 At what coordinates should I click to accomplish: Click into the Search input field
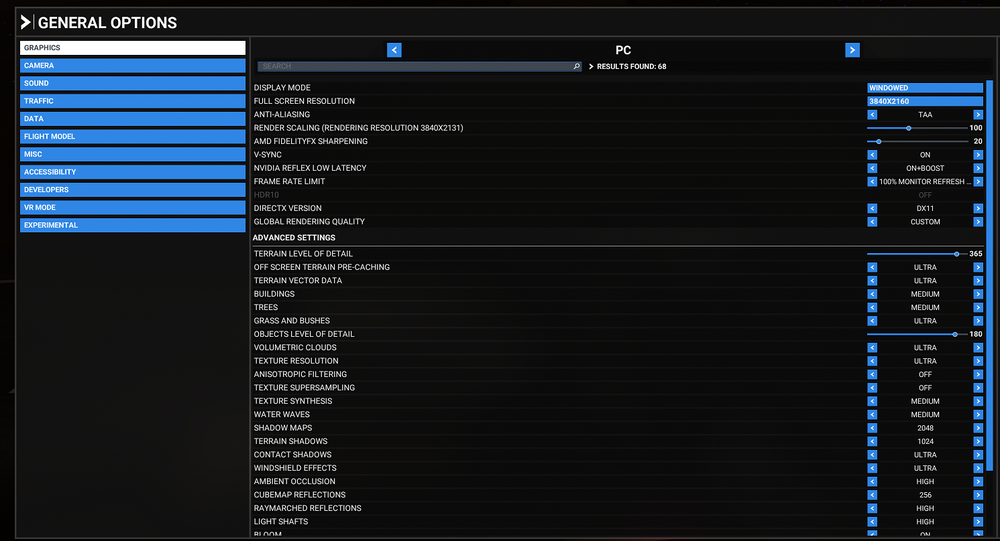(415, 66)
